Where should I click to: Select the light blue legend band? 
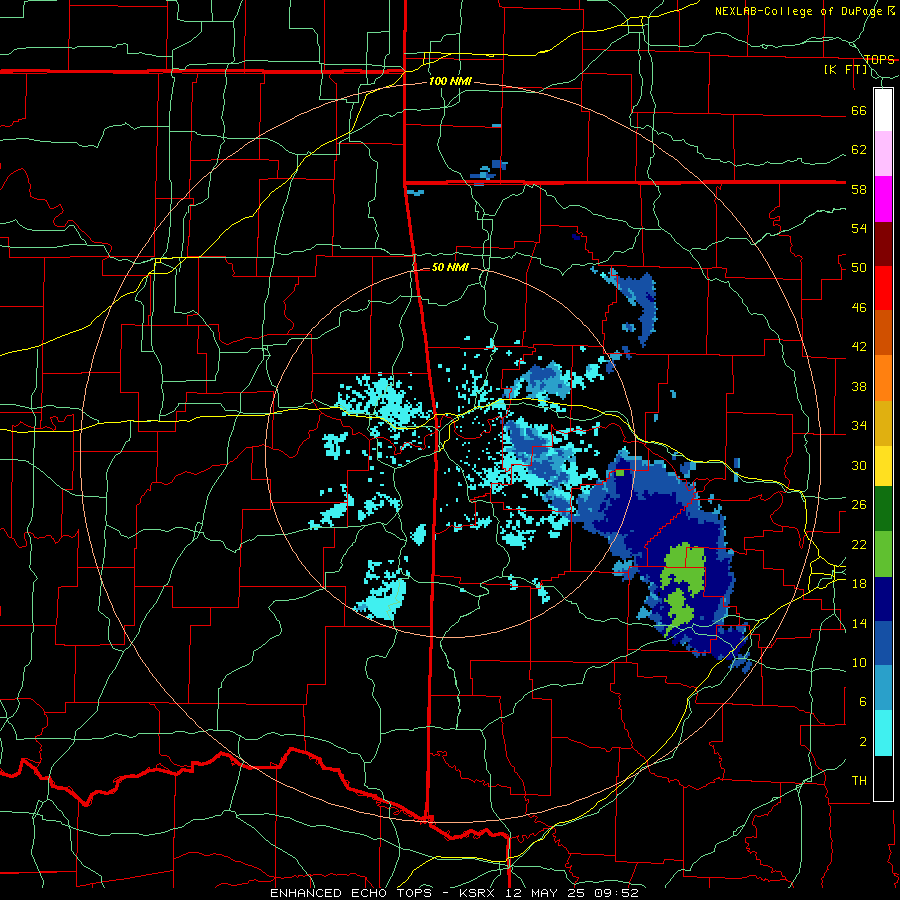pyautogui.click(x=883, y=688)
